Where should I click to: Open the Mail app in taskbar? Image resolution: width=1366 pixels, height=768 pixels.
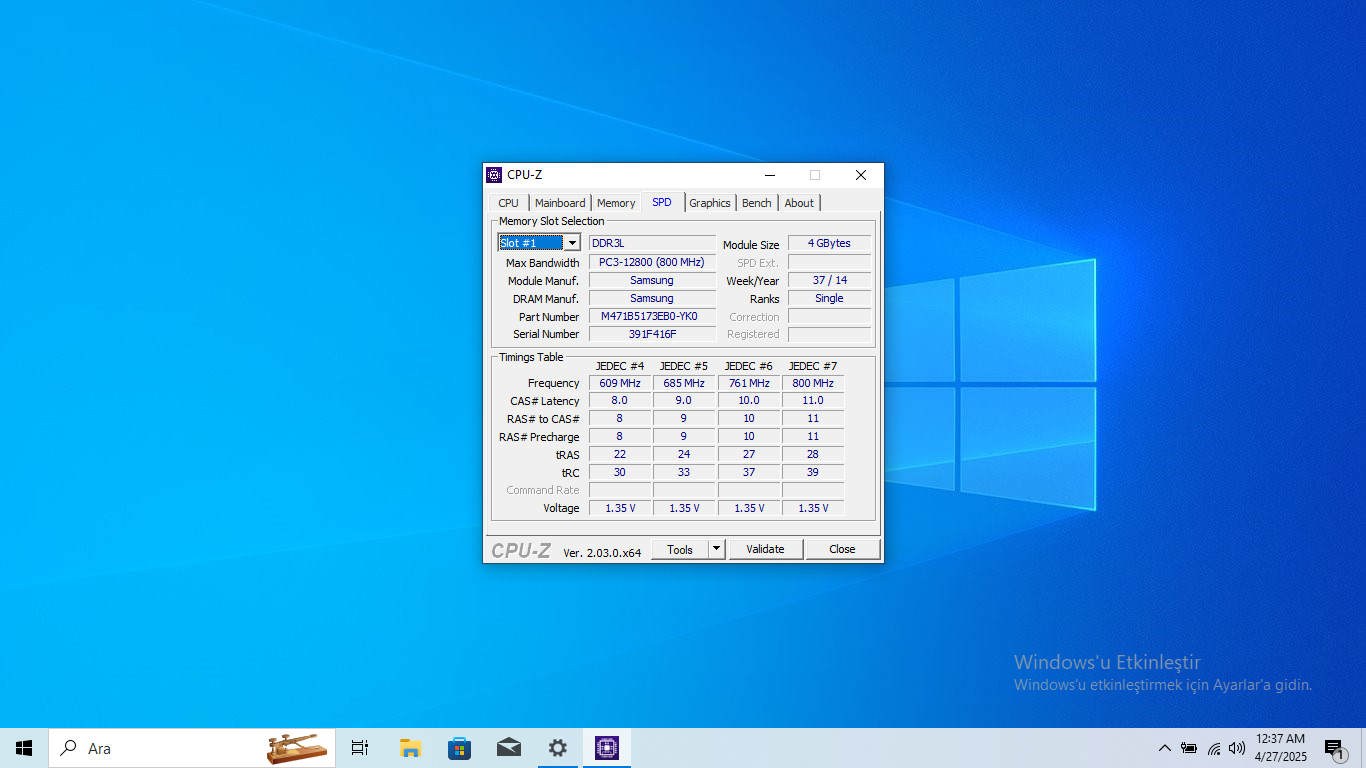508,748
